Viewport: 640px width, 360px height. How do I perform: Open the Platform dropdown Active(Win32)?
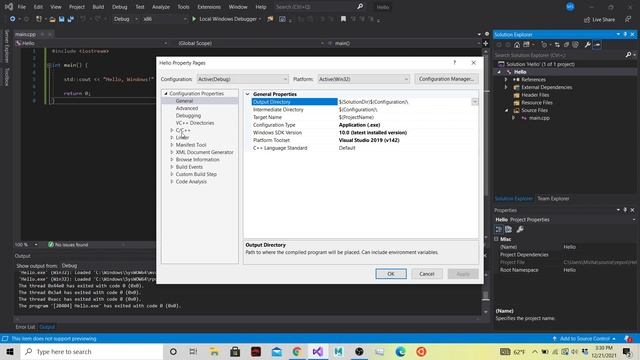[363, 79]
